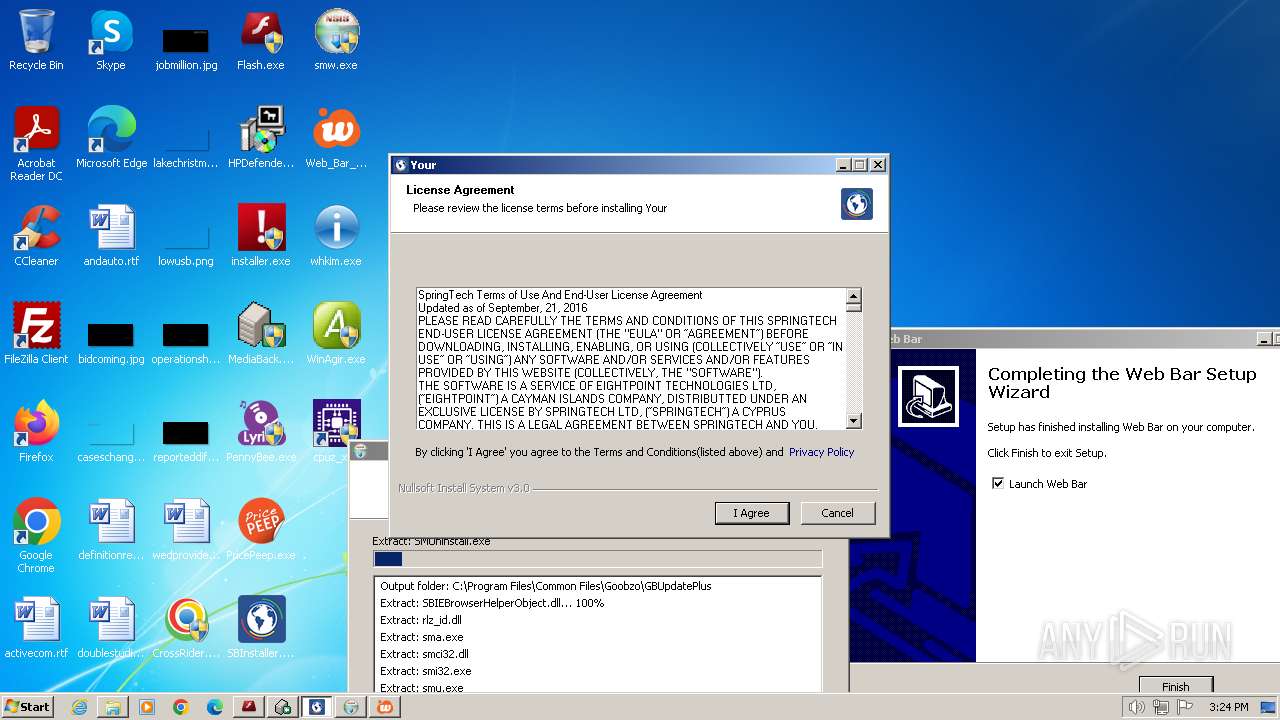This screenshot has height=720, width=1280.
Task: Click Finish in the Web Bar Setup wizard
Action: [1175, 686]
